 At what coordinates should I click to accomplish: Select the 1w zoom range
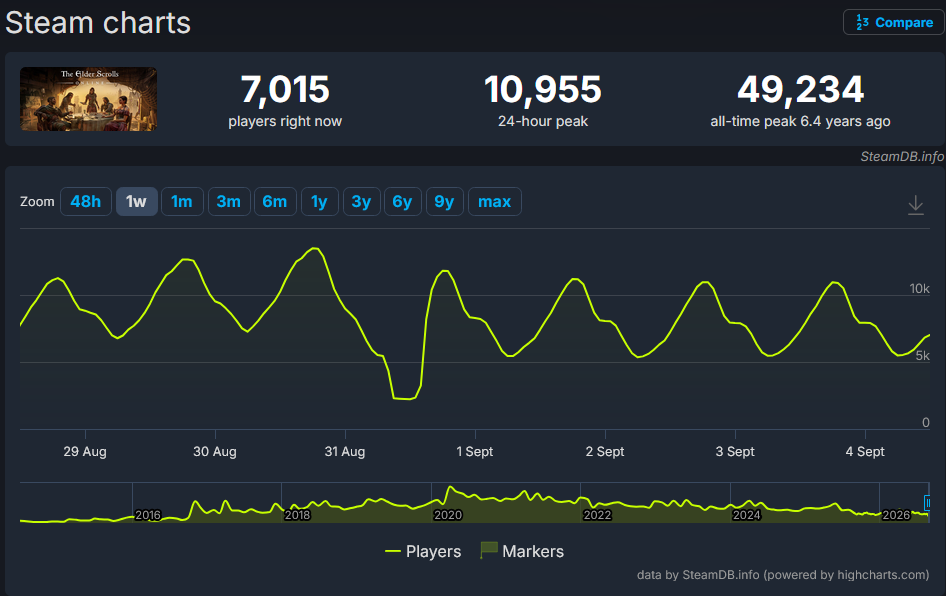point(136,201)
